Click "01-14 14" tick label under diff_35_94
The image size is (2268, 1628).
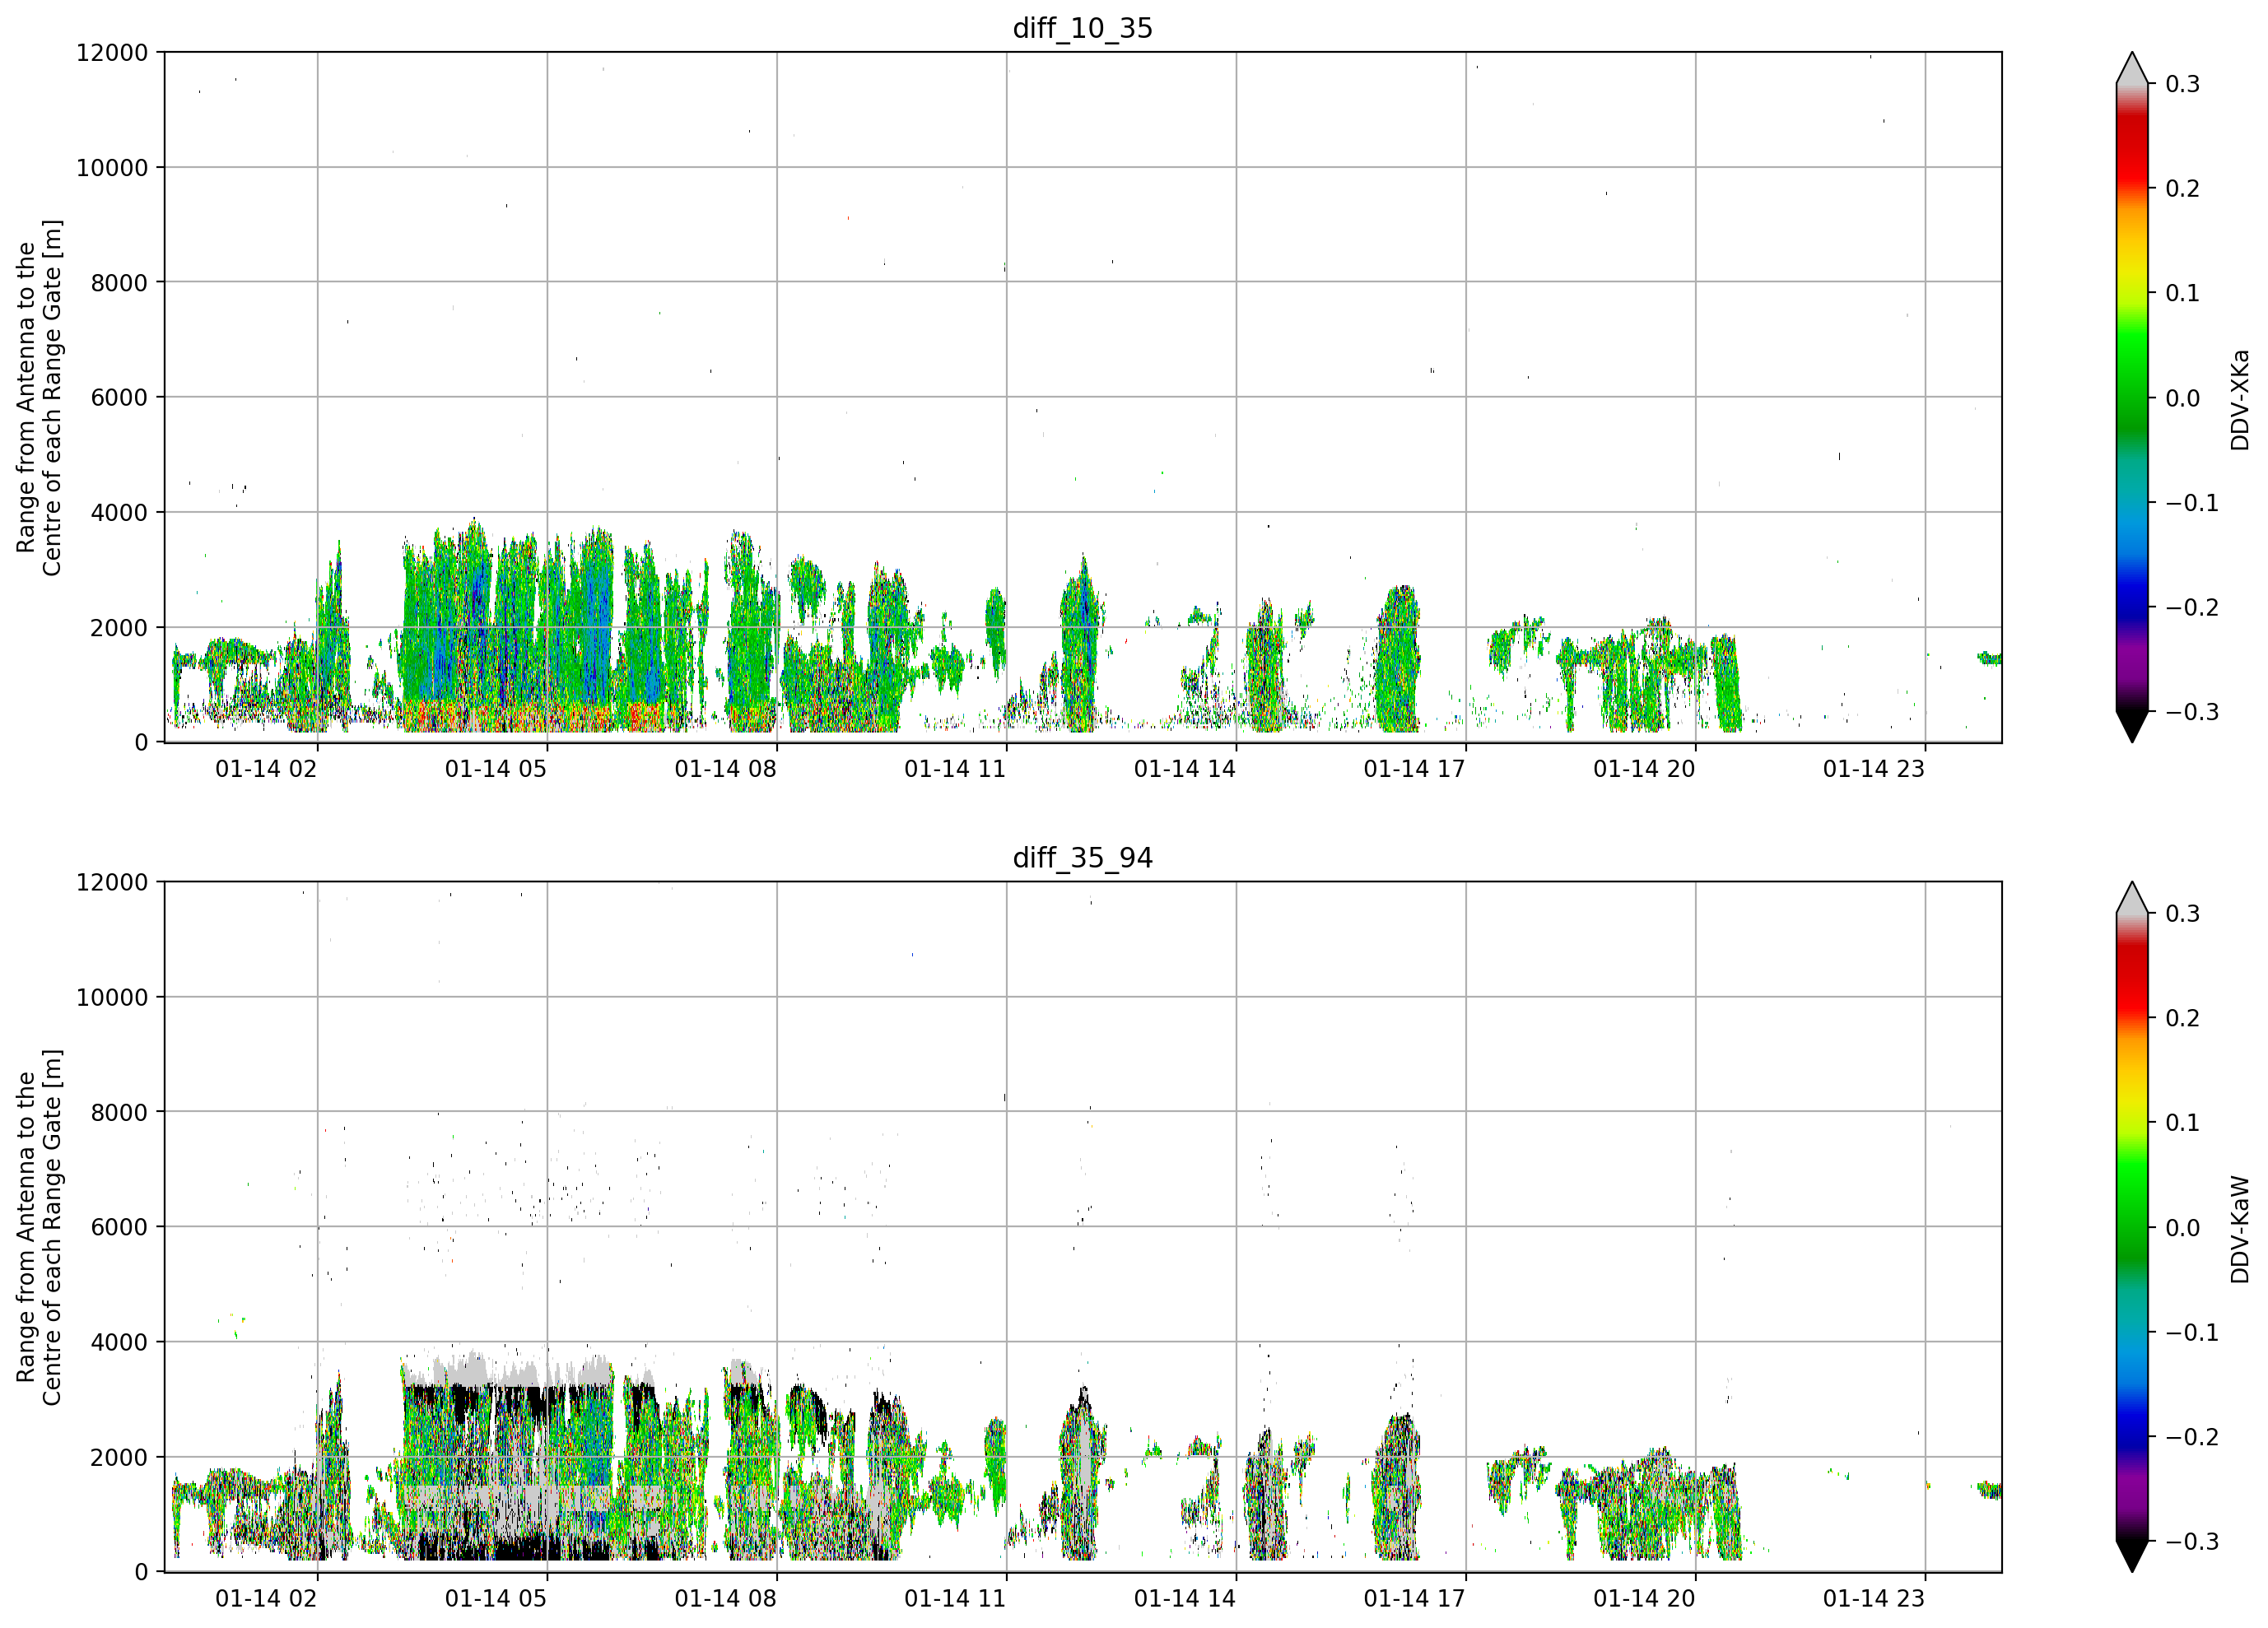(1185, 1599)
